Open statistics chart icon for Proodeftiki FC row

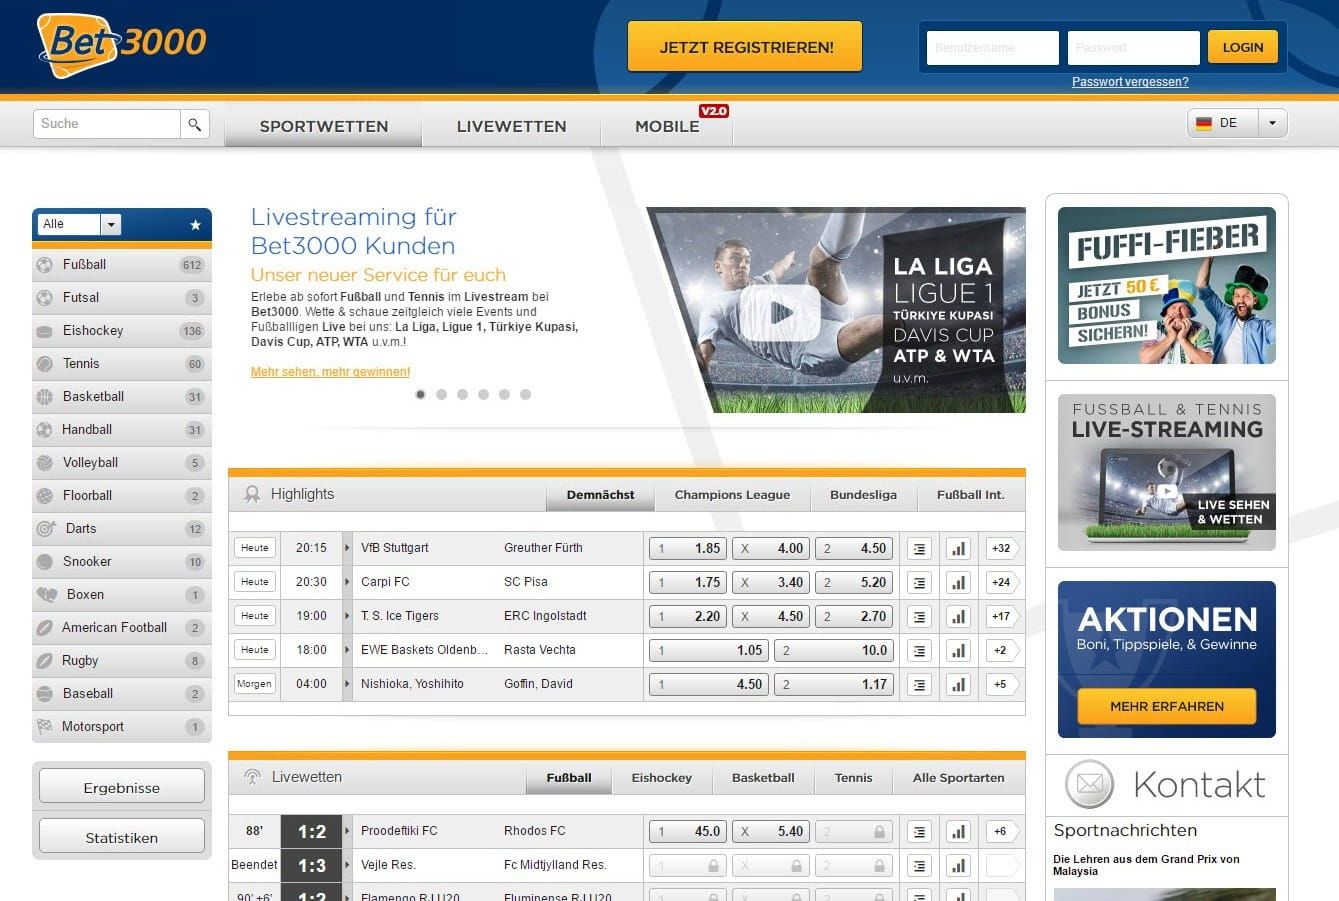click(x=958, y=831)
